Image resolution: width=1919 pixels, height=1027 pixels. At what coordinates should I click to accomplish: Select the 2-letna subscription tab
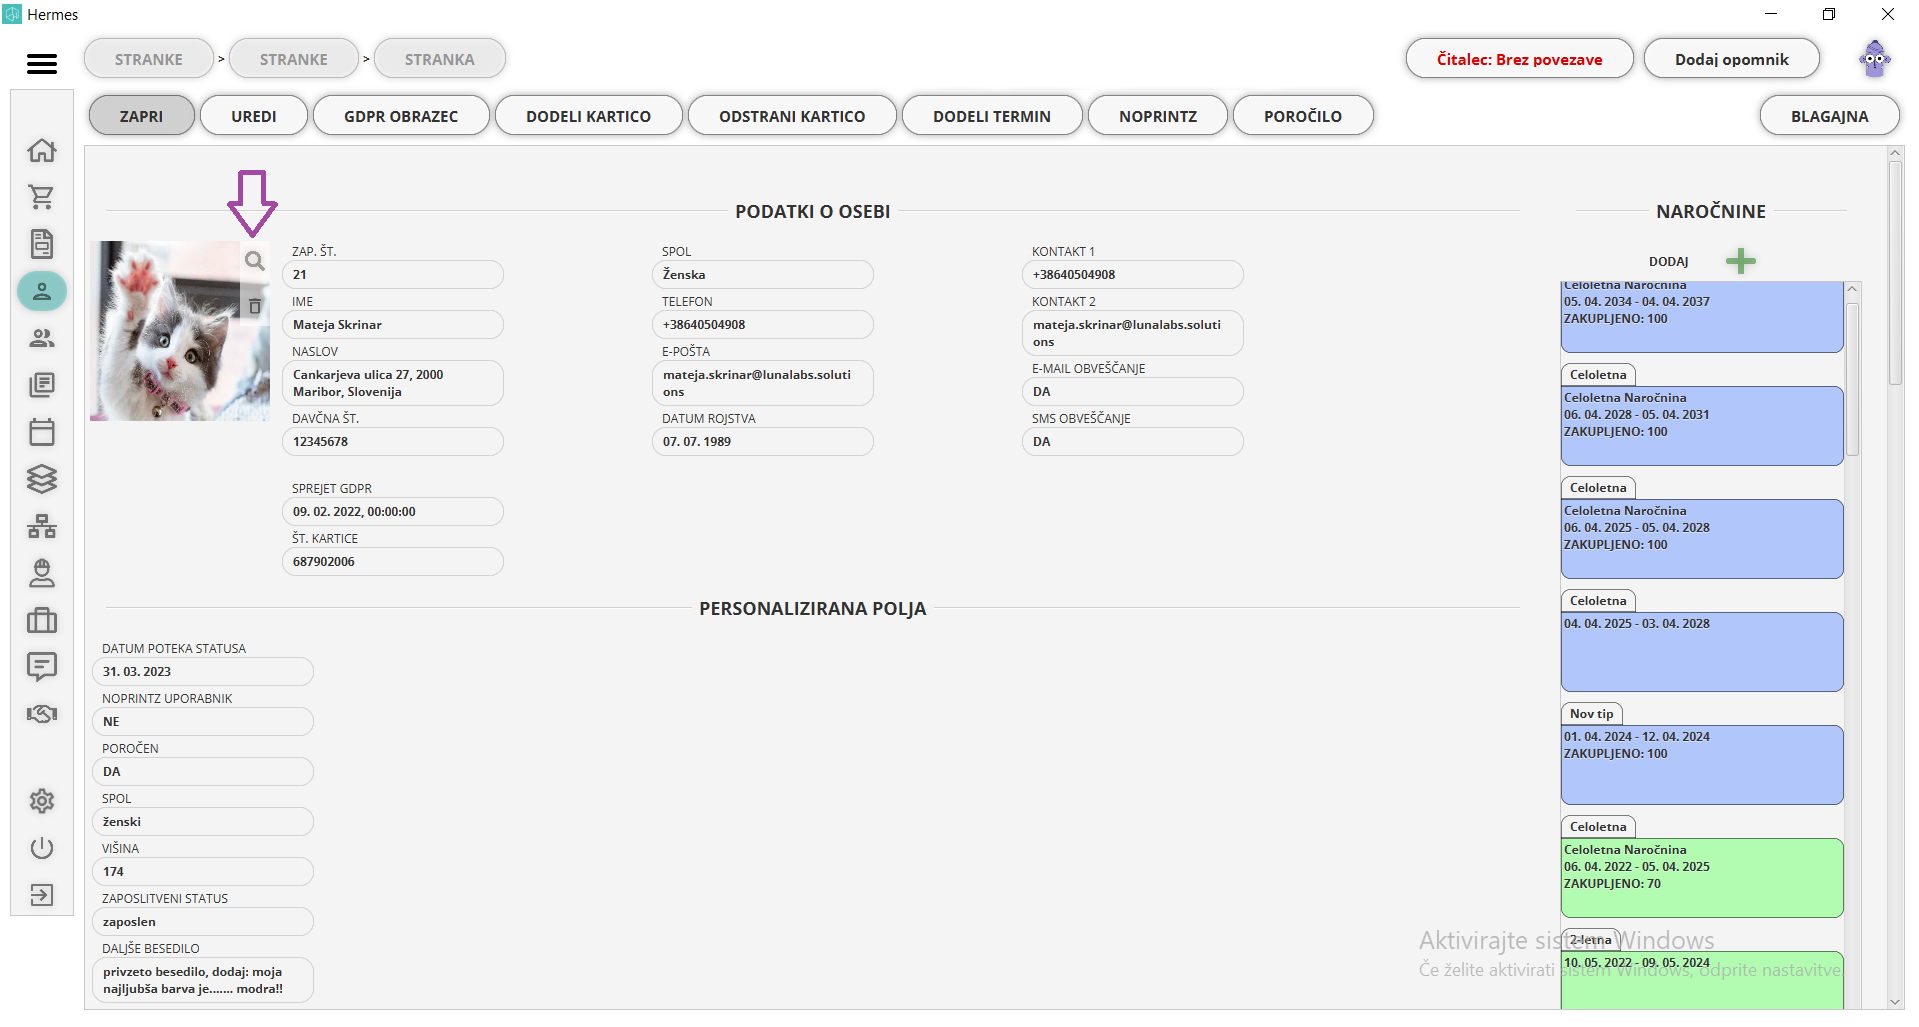[1590, 940]
